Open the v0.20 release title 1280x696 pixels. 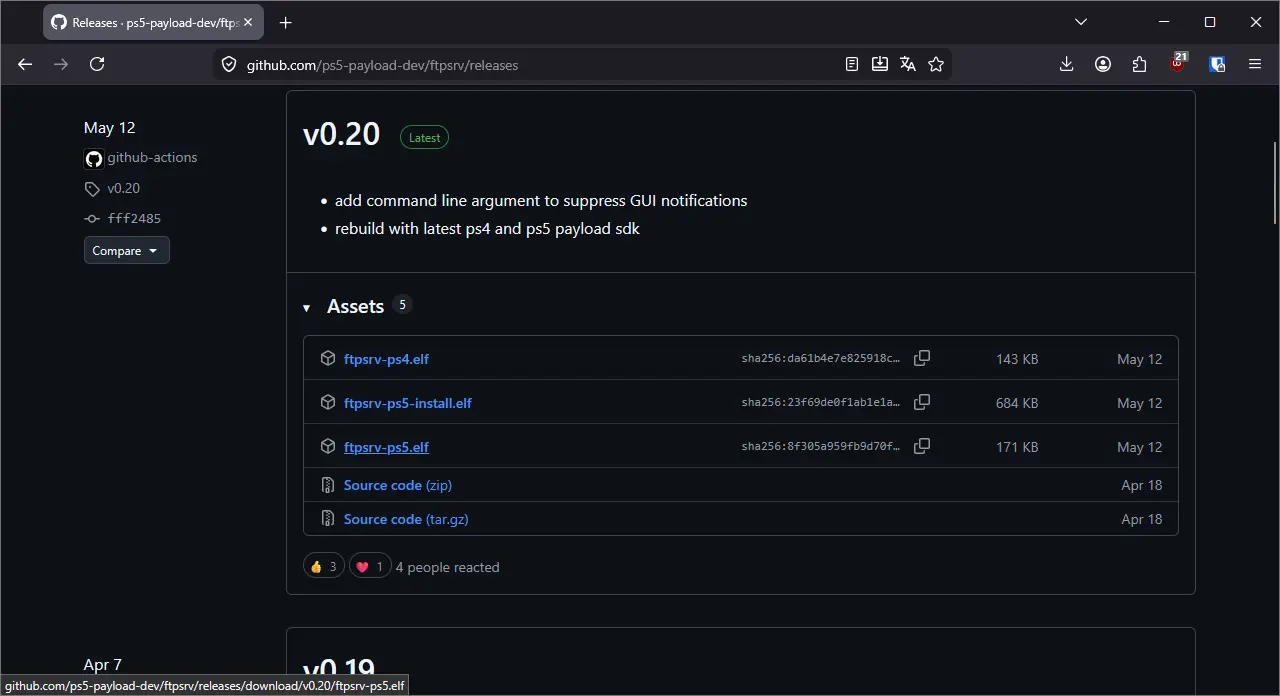[x=342, y=135]
